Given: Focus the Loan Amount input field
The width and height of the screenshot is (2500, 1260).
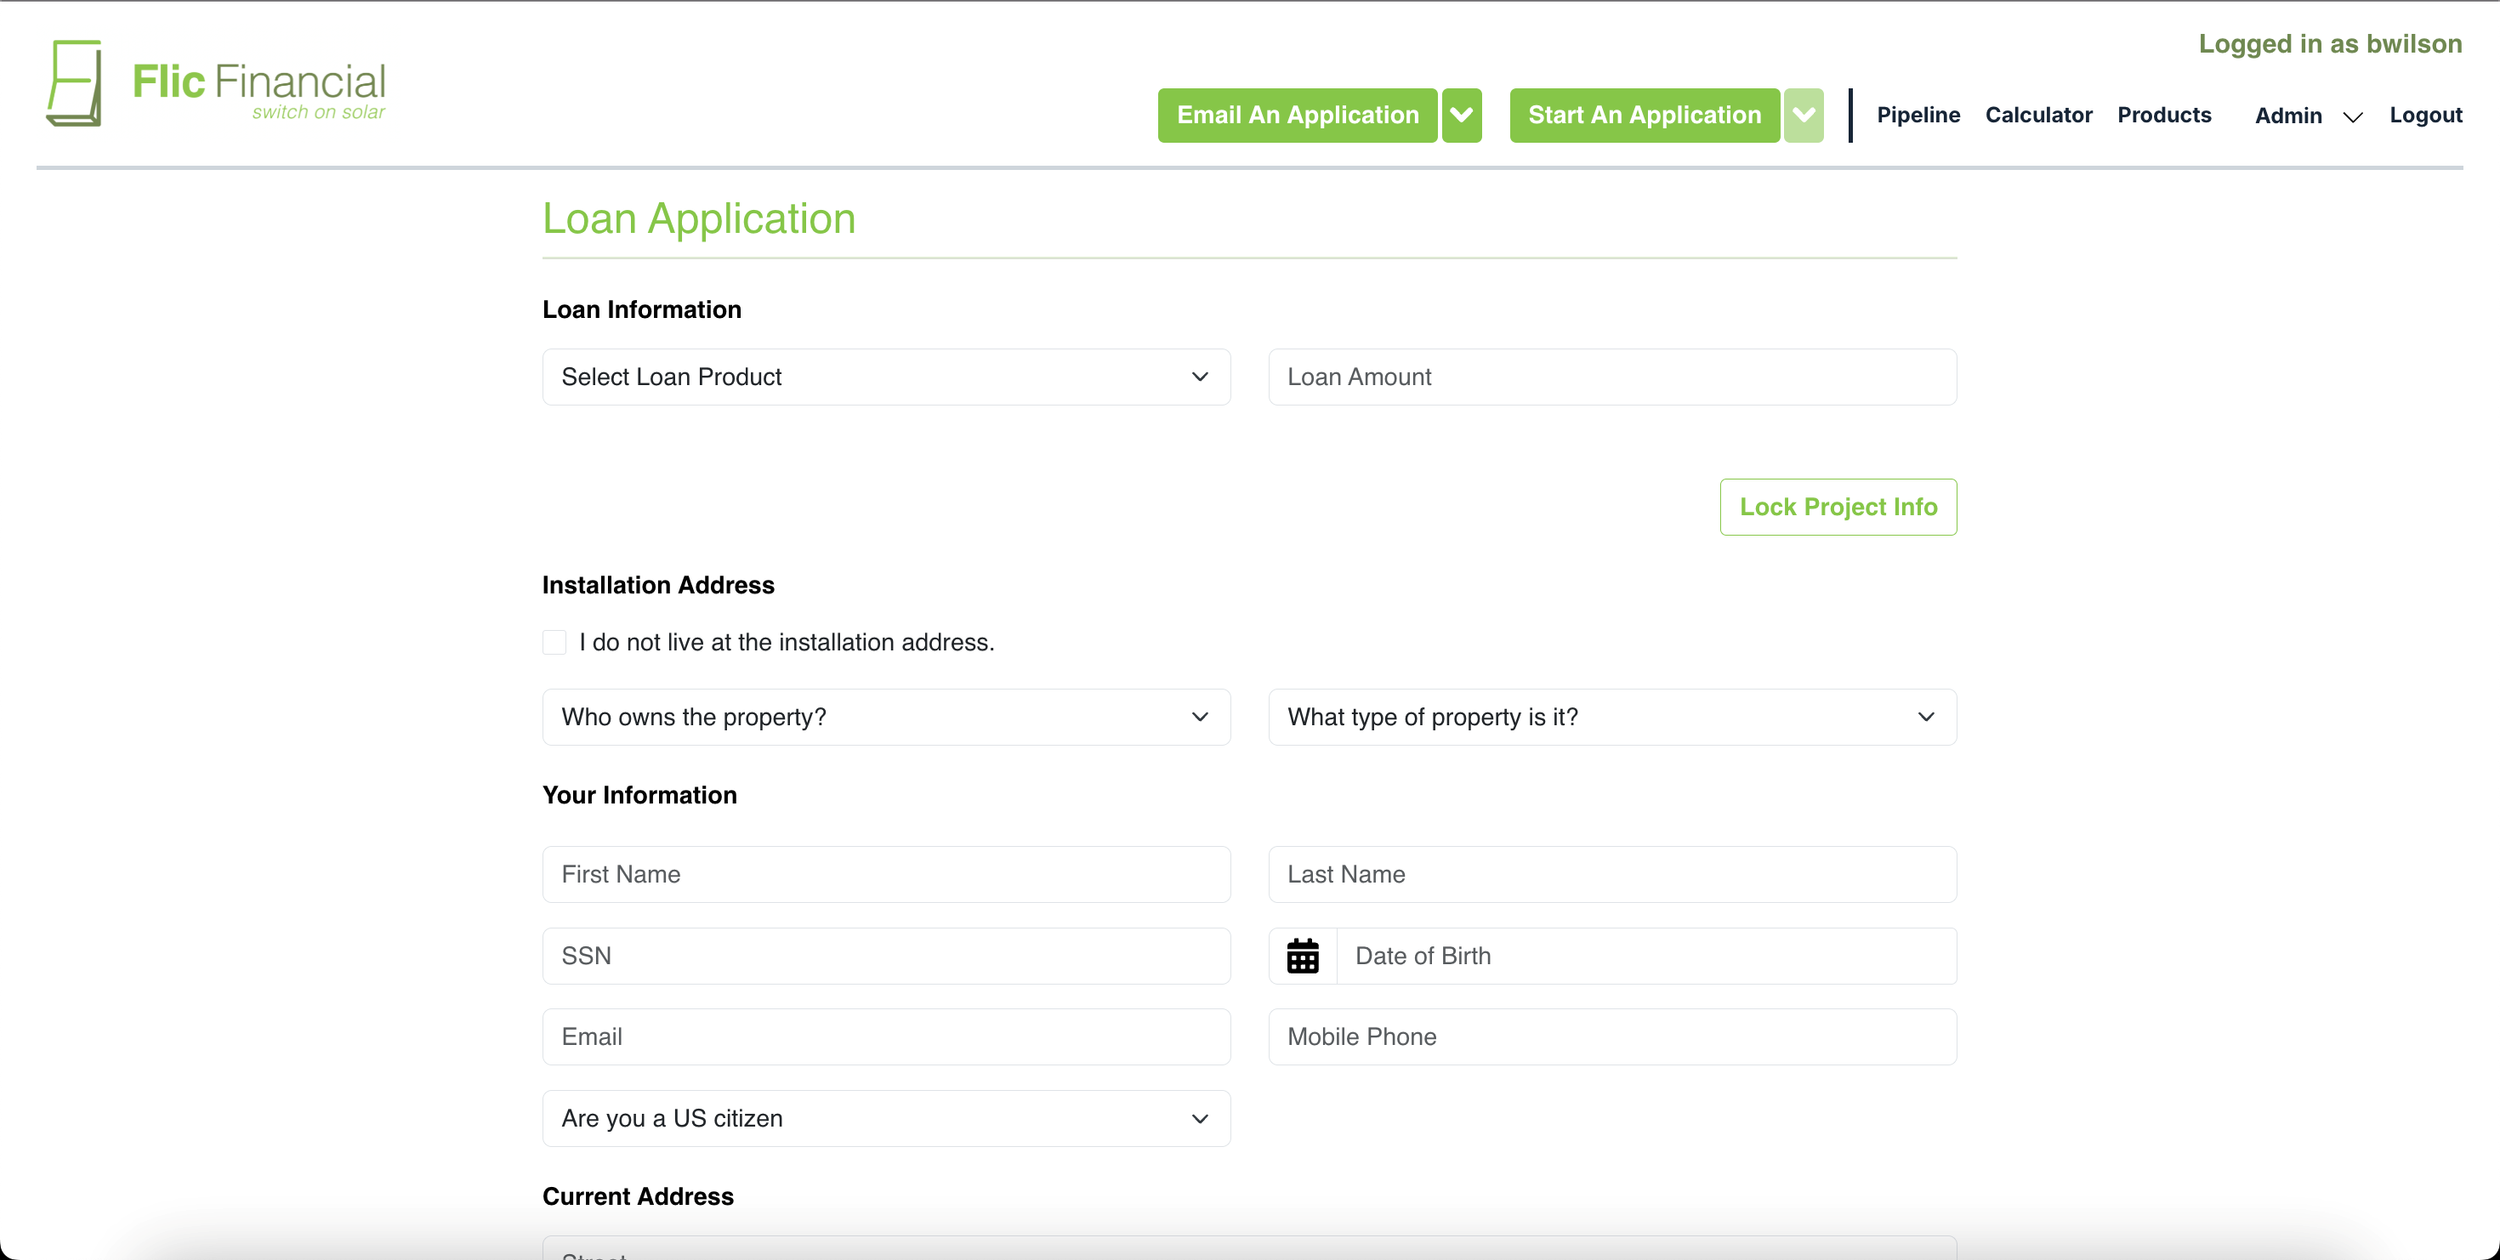Looking at the screenshot, I should tap(1612, 377).
